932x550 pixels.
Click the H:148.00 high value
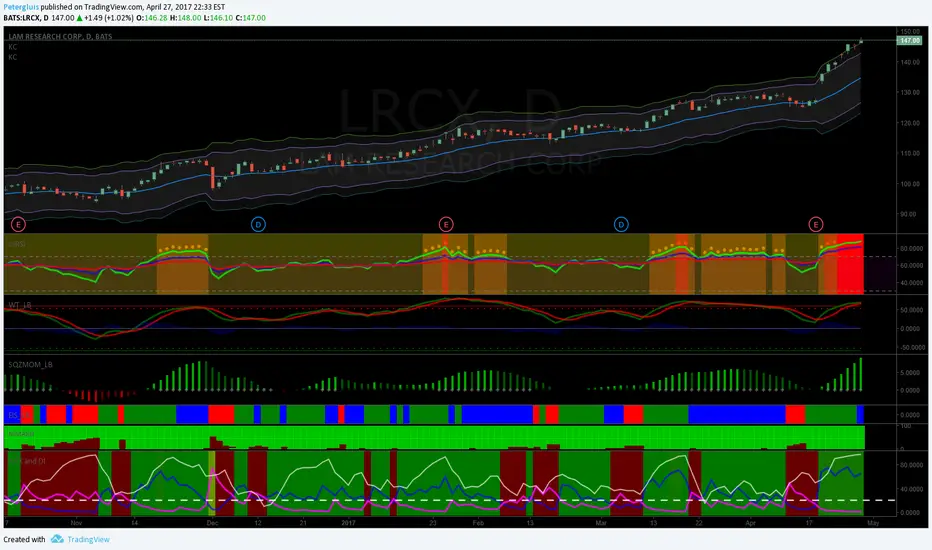tap(185, 18)
